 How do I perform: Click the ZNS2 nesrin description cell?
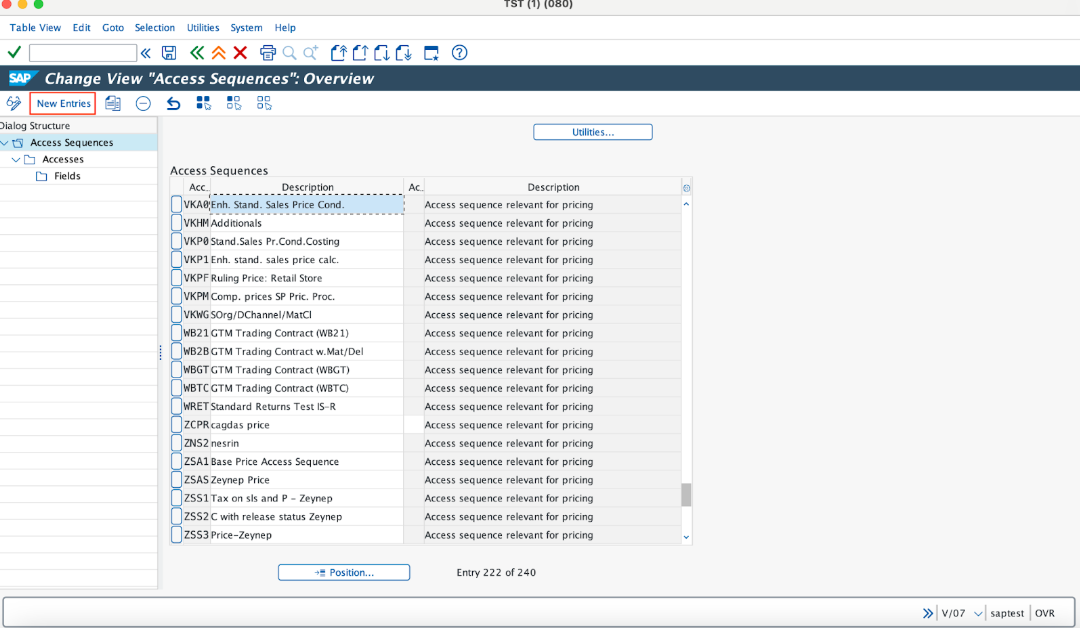click(x=307, y=443)
